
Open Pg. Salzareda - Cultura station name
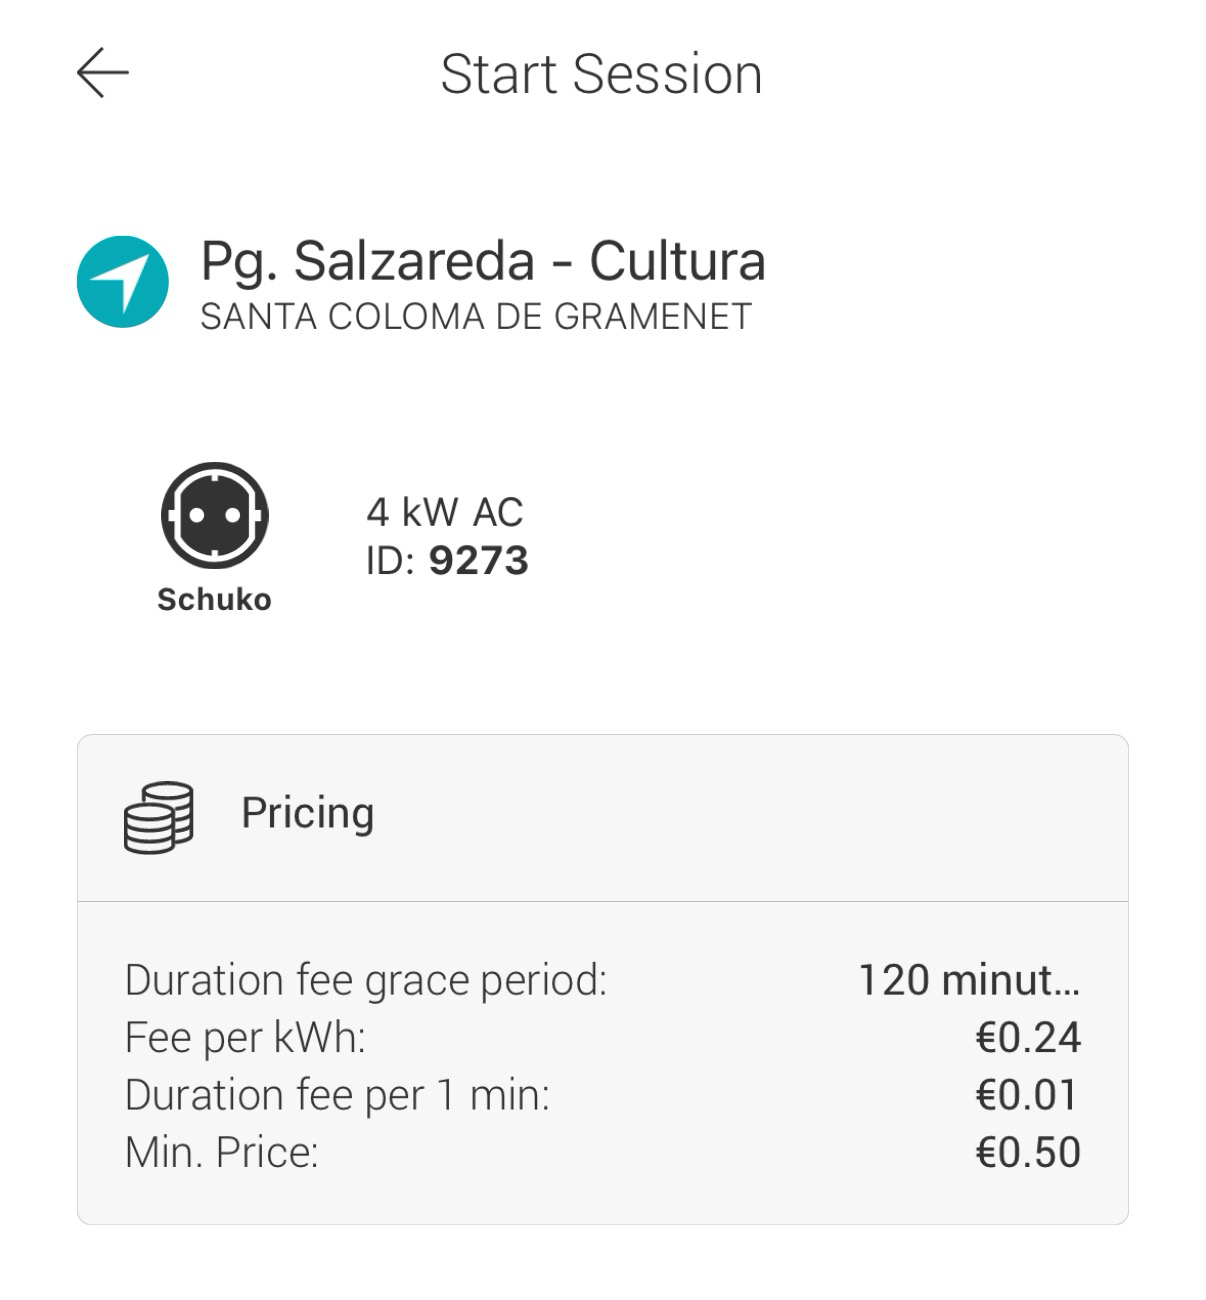point(483,262)
